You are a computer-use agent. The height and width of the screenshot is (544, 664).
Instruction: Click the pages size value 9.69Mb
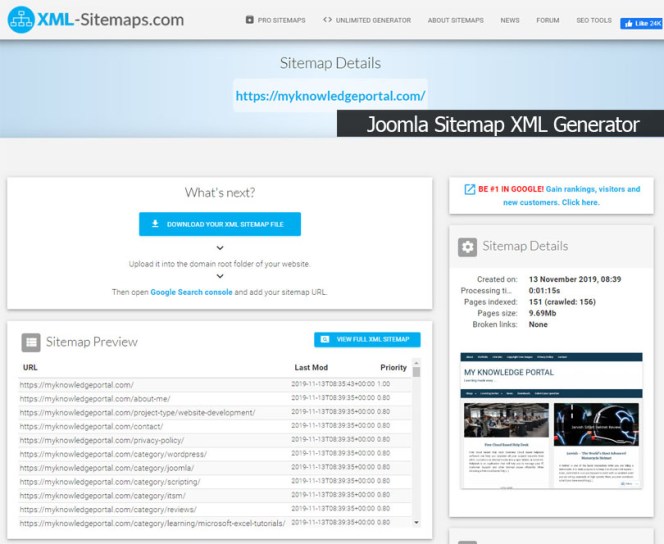click(x=542, y=313)
